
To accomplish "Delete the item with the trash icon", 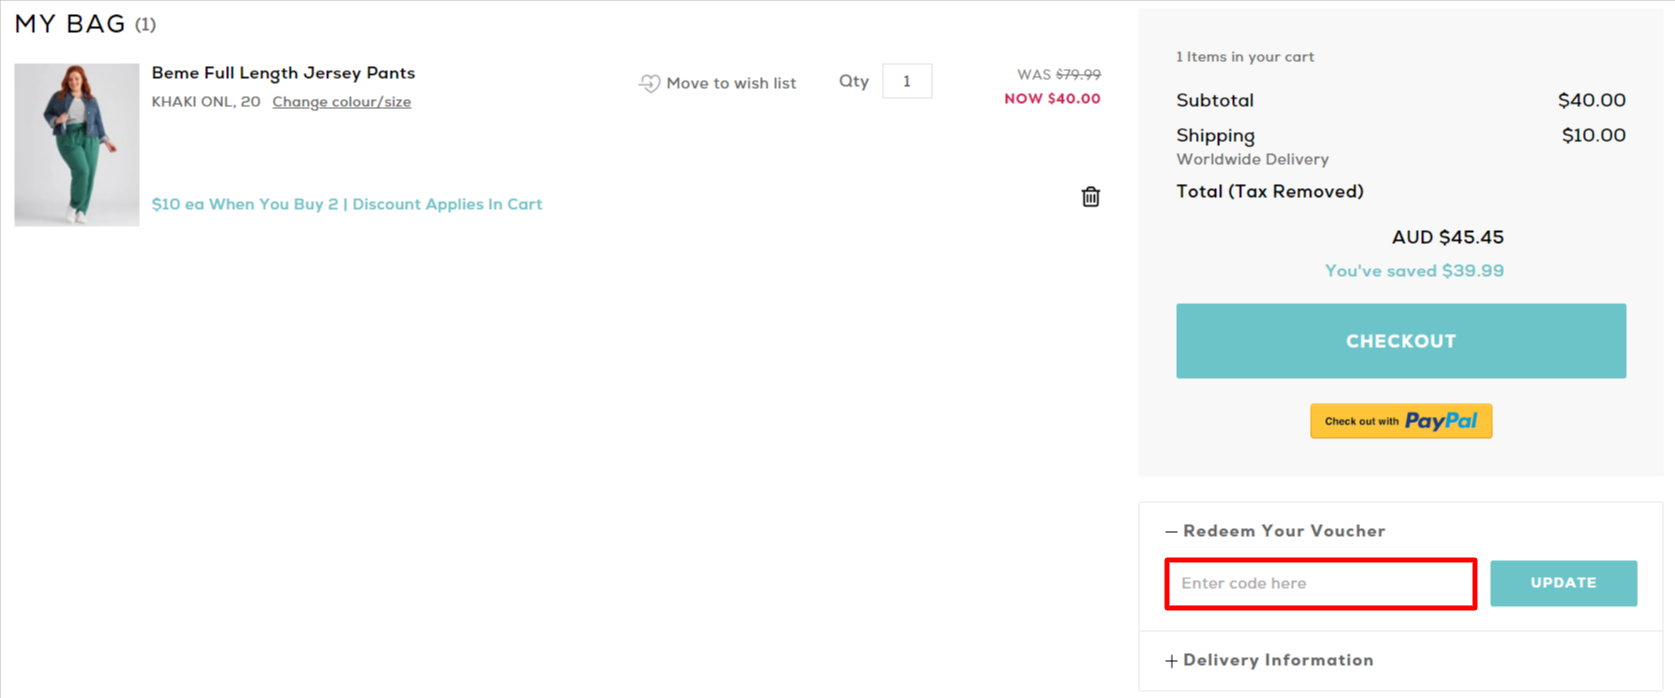I will click(1090, 197).
